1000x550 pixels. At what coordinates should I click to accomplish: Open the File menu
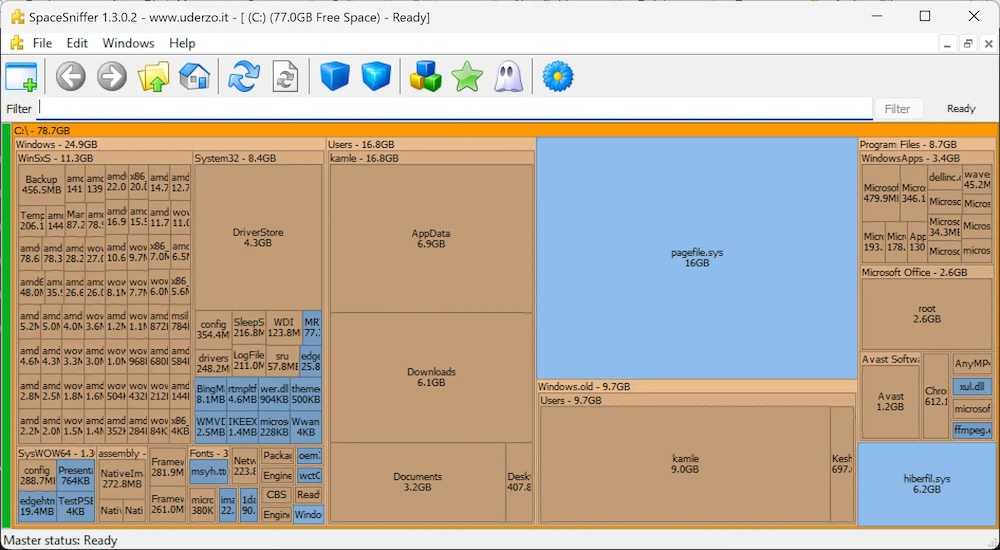(x=42, y=43)
